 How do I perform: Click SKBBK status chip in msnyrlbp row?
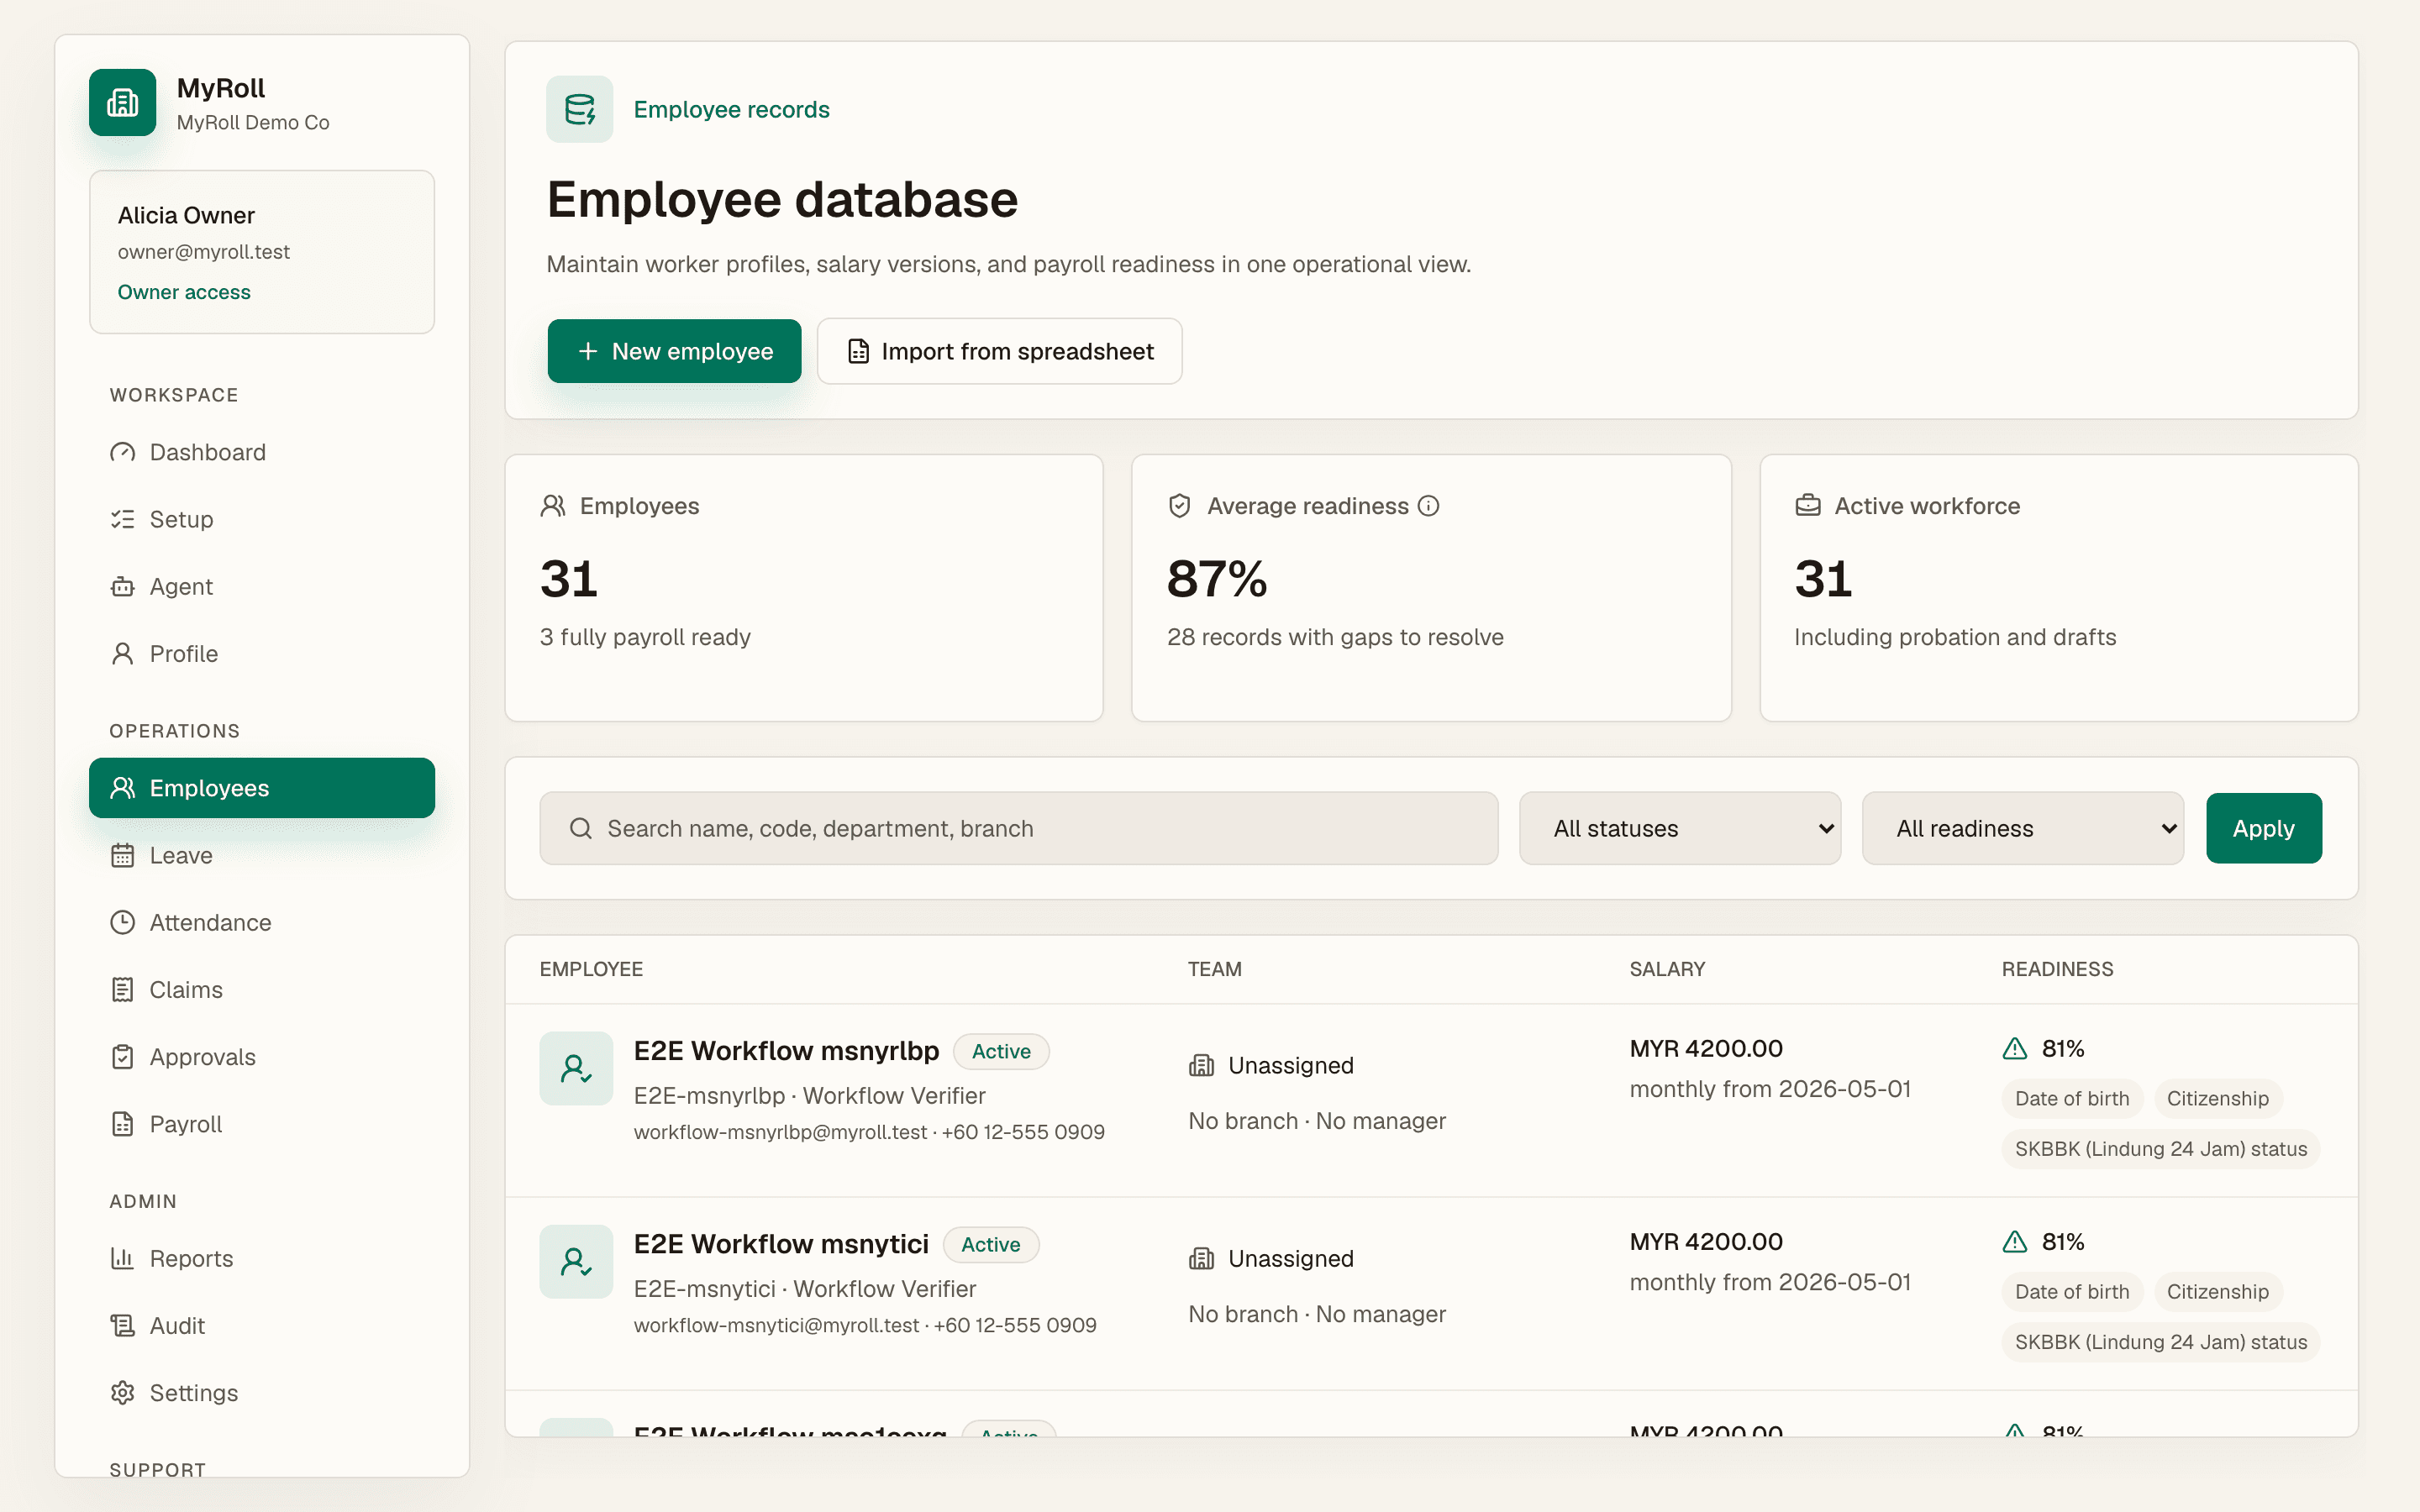point(2161,1149)
